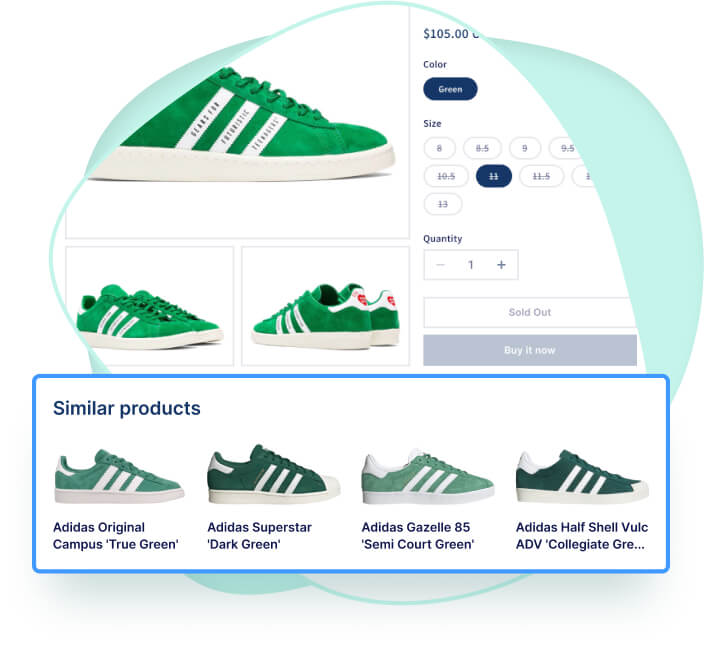
Task: Choose size 11.5 option
Action: [541, 176]
